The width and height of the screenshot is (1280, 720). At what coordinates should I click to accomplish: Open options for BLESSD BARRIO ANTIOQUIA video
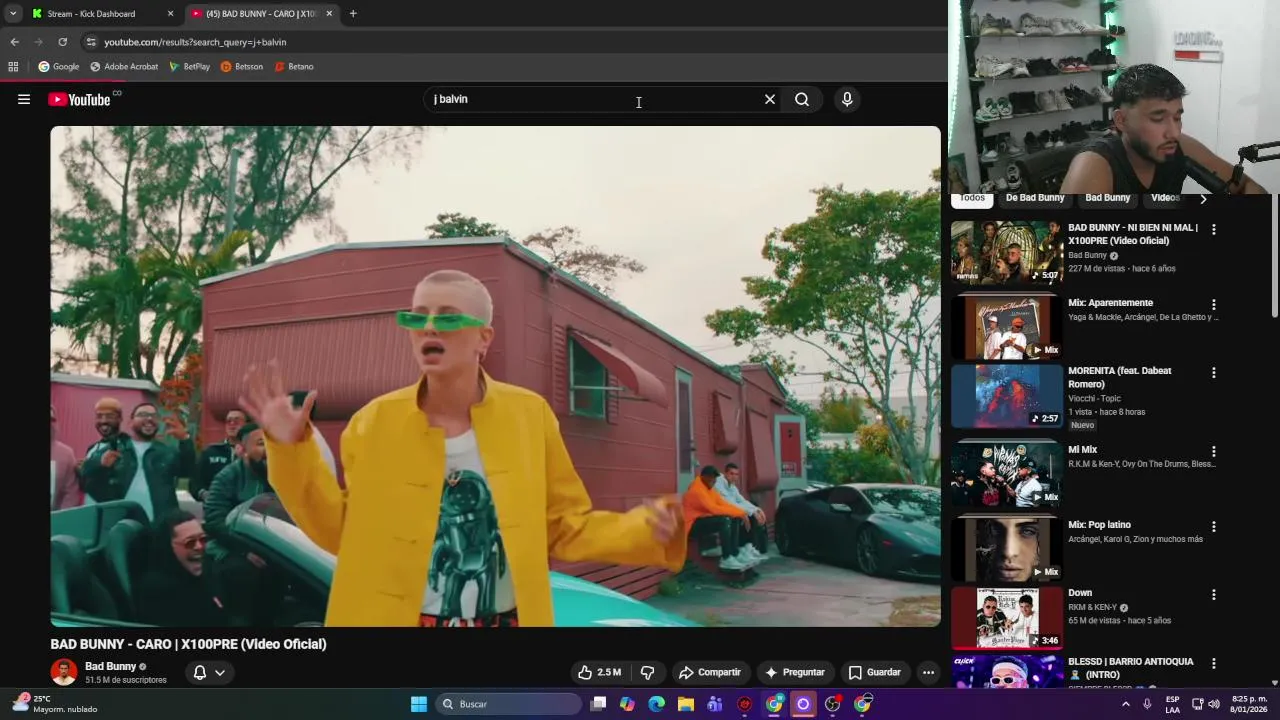point(1214,663)
